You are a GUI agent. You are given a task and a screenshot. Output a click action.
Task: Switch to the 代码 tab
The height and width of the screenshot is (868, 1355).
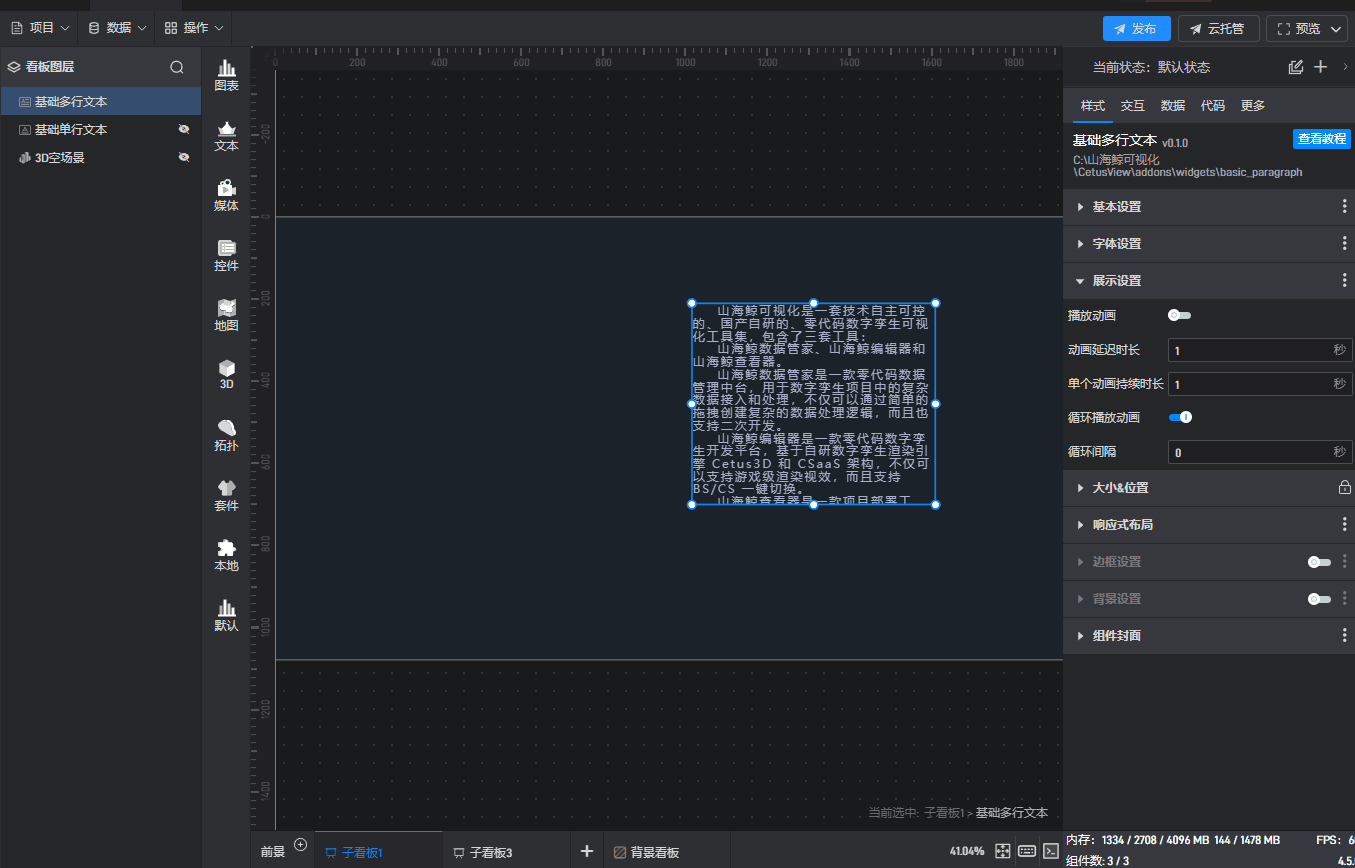click(1213, 106)
